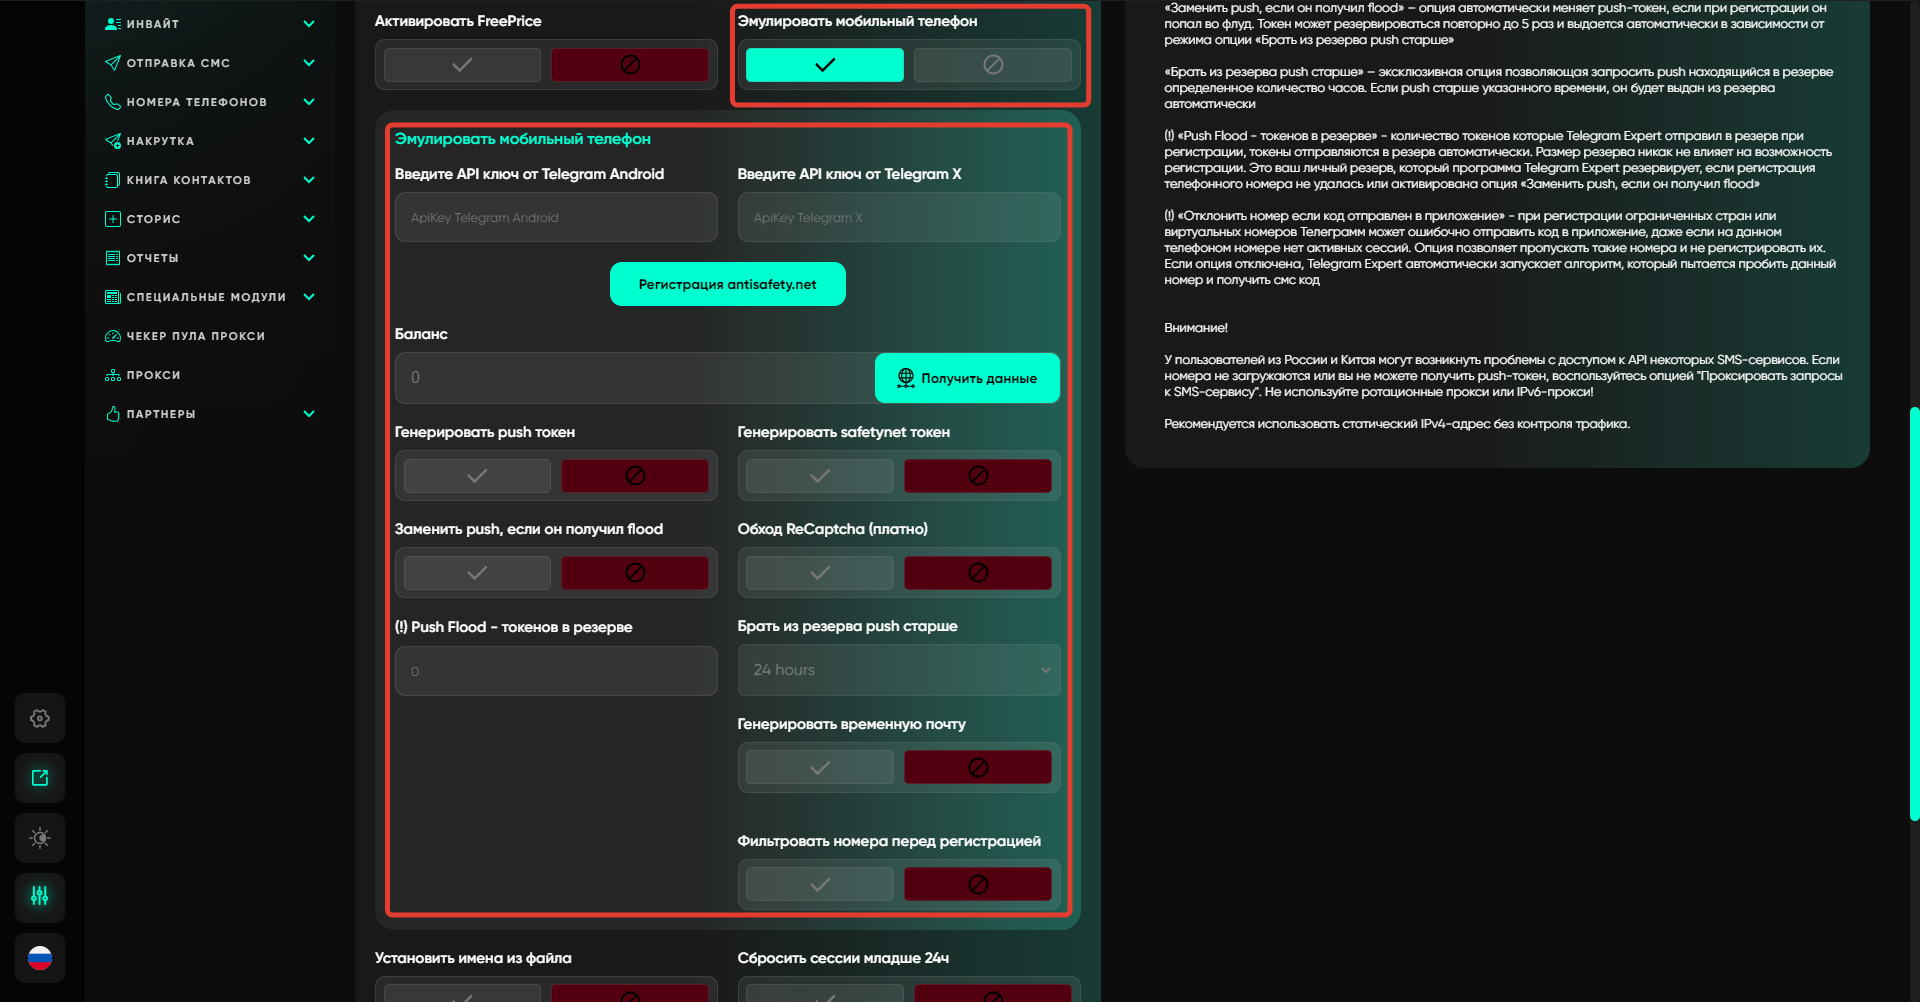The width and height of the screenshot is (1920, 1002).
Task: Disable Эмулировать мобильный телефон option
Action: click(x=992, y=65)
